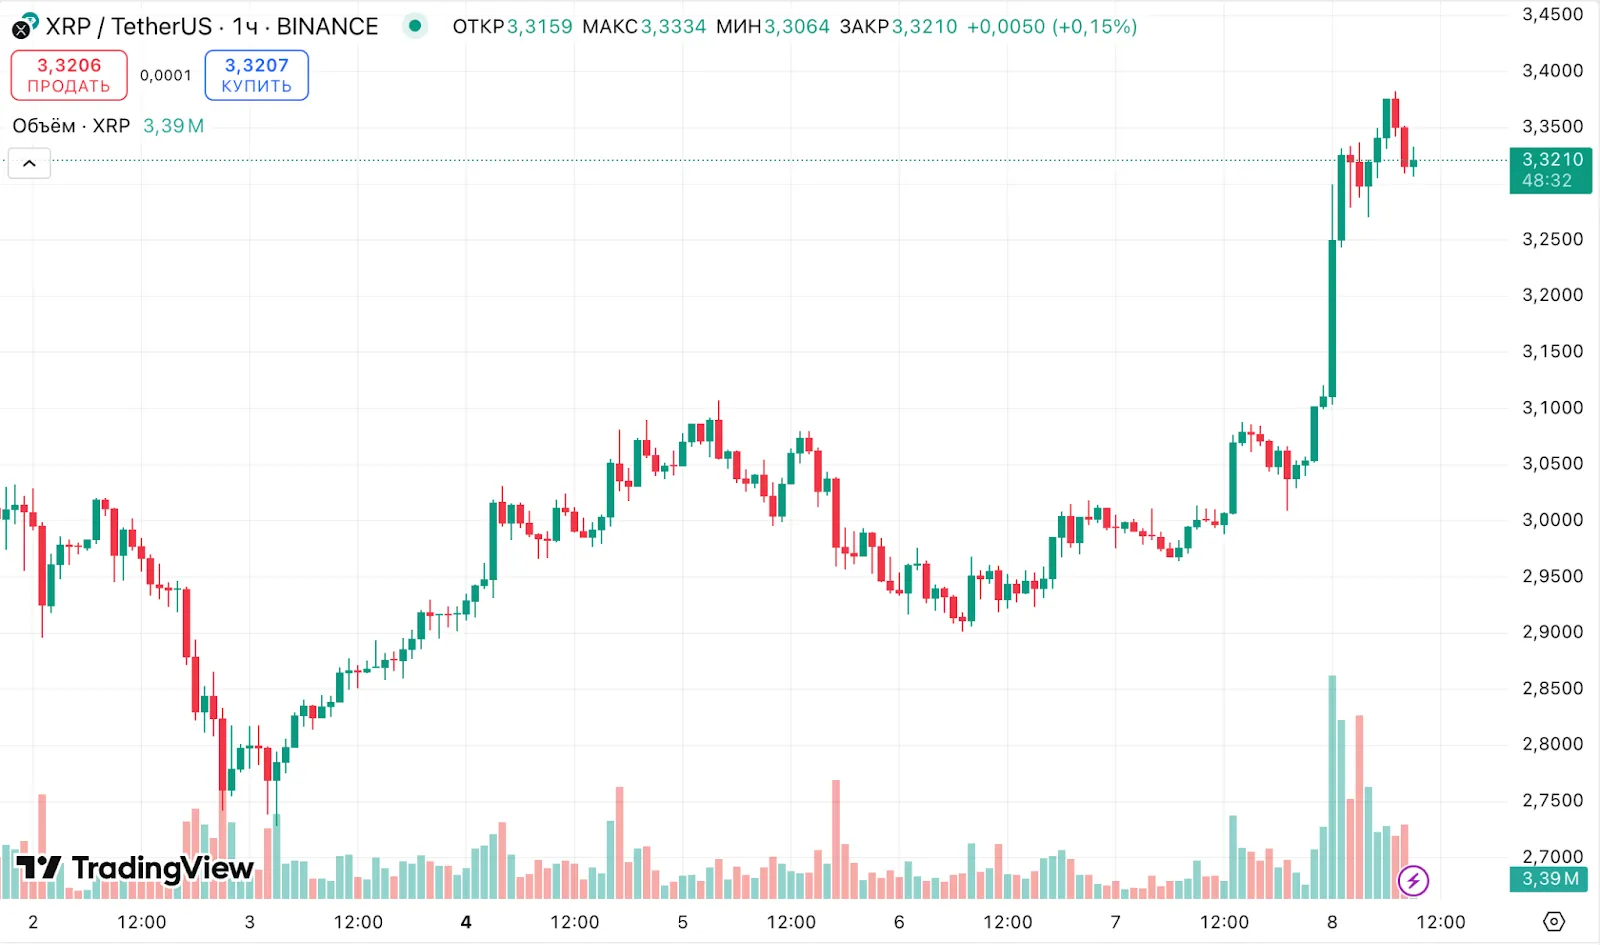Open instant trading via the purple lightning icon
This screenshot has width=1600, height=945.
pyautogui.click(x=1412, y=880)
